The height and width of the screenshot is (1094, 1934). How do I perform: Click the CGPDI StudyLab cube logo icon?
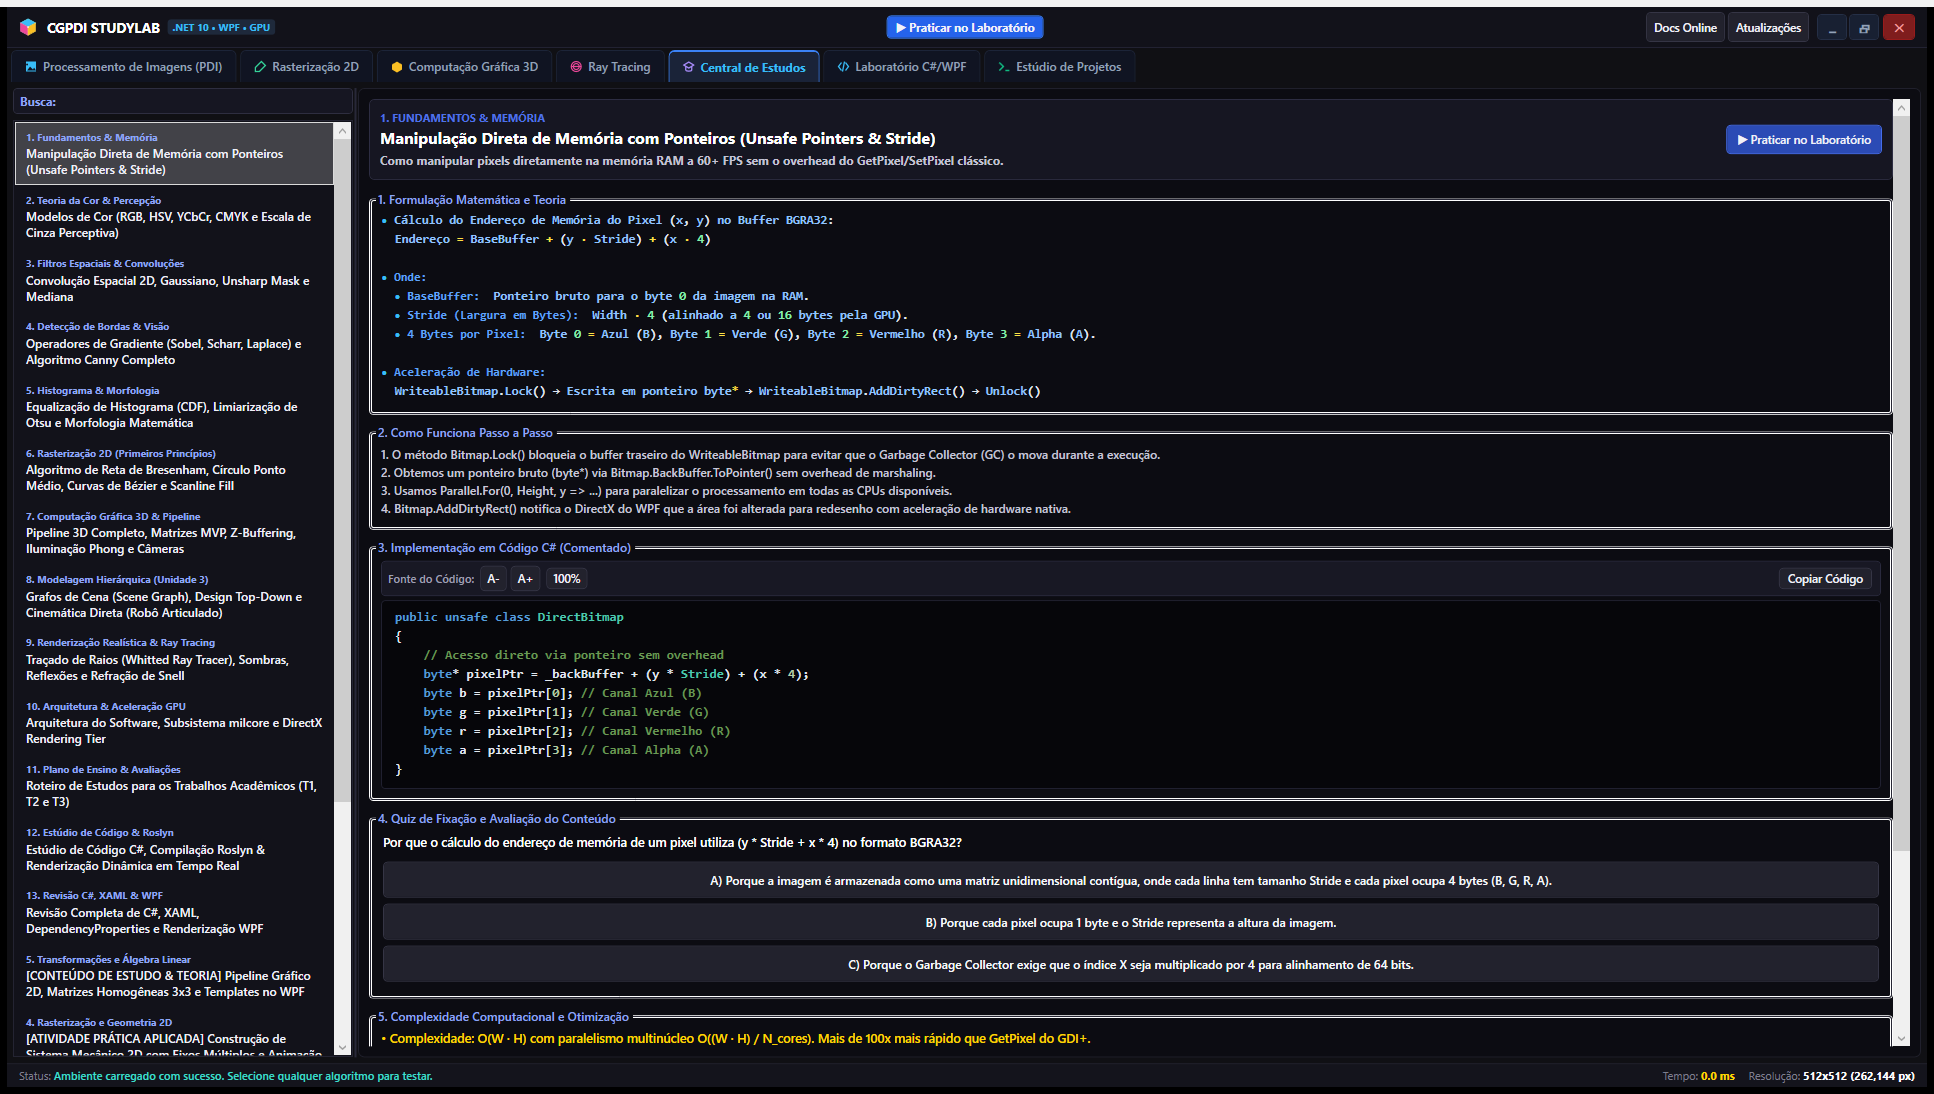pos(28,27)
